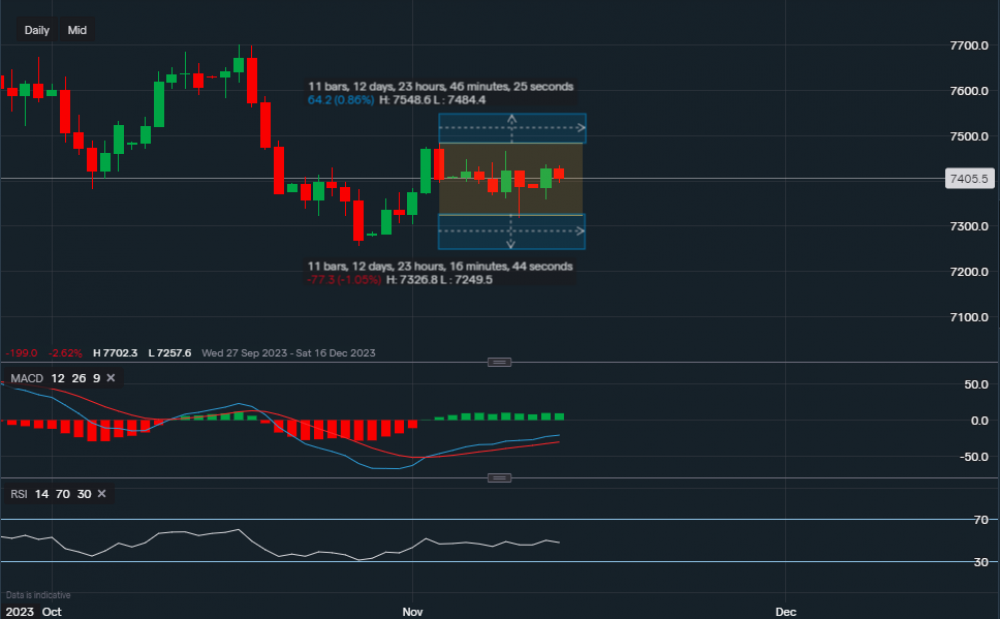1000x619 pixels.
Task: Click the down arrow in lower blue measurement box
Action: pyautogui.click(x=511, y=242)
